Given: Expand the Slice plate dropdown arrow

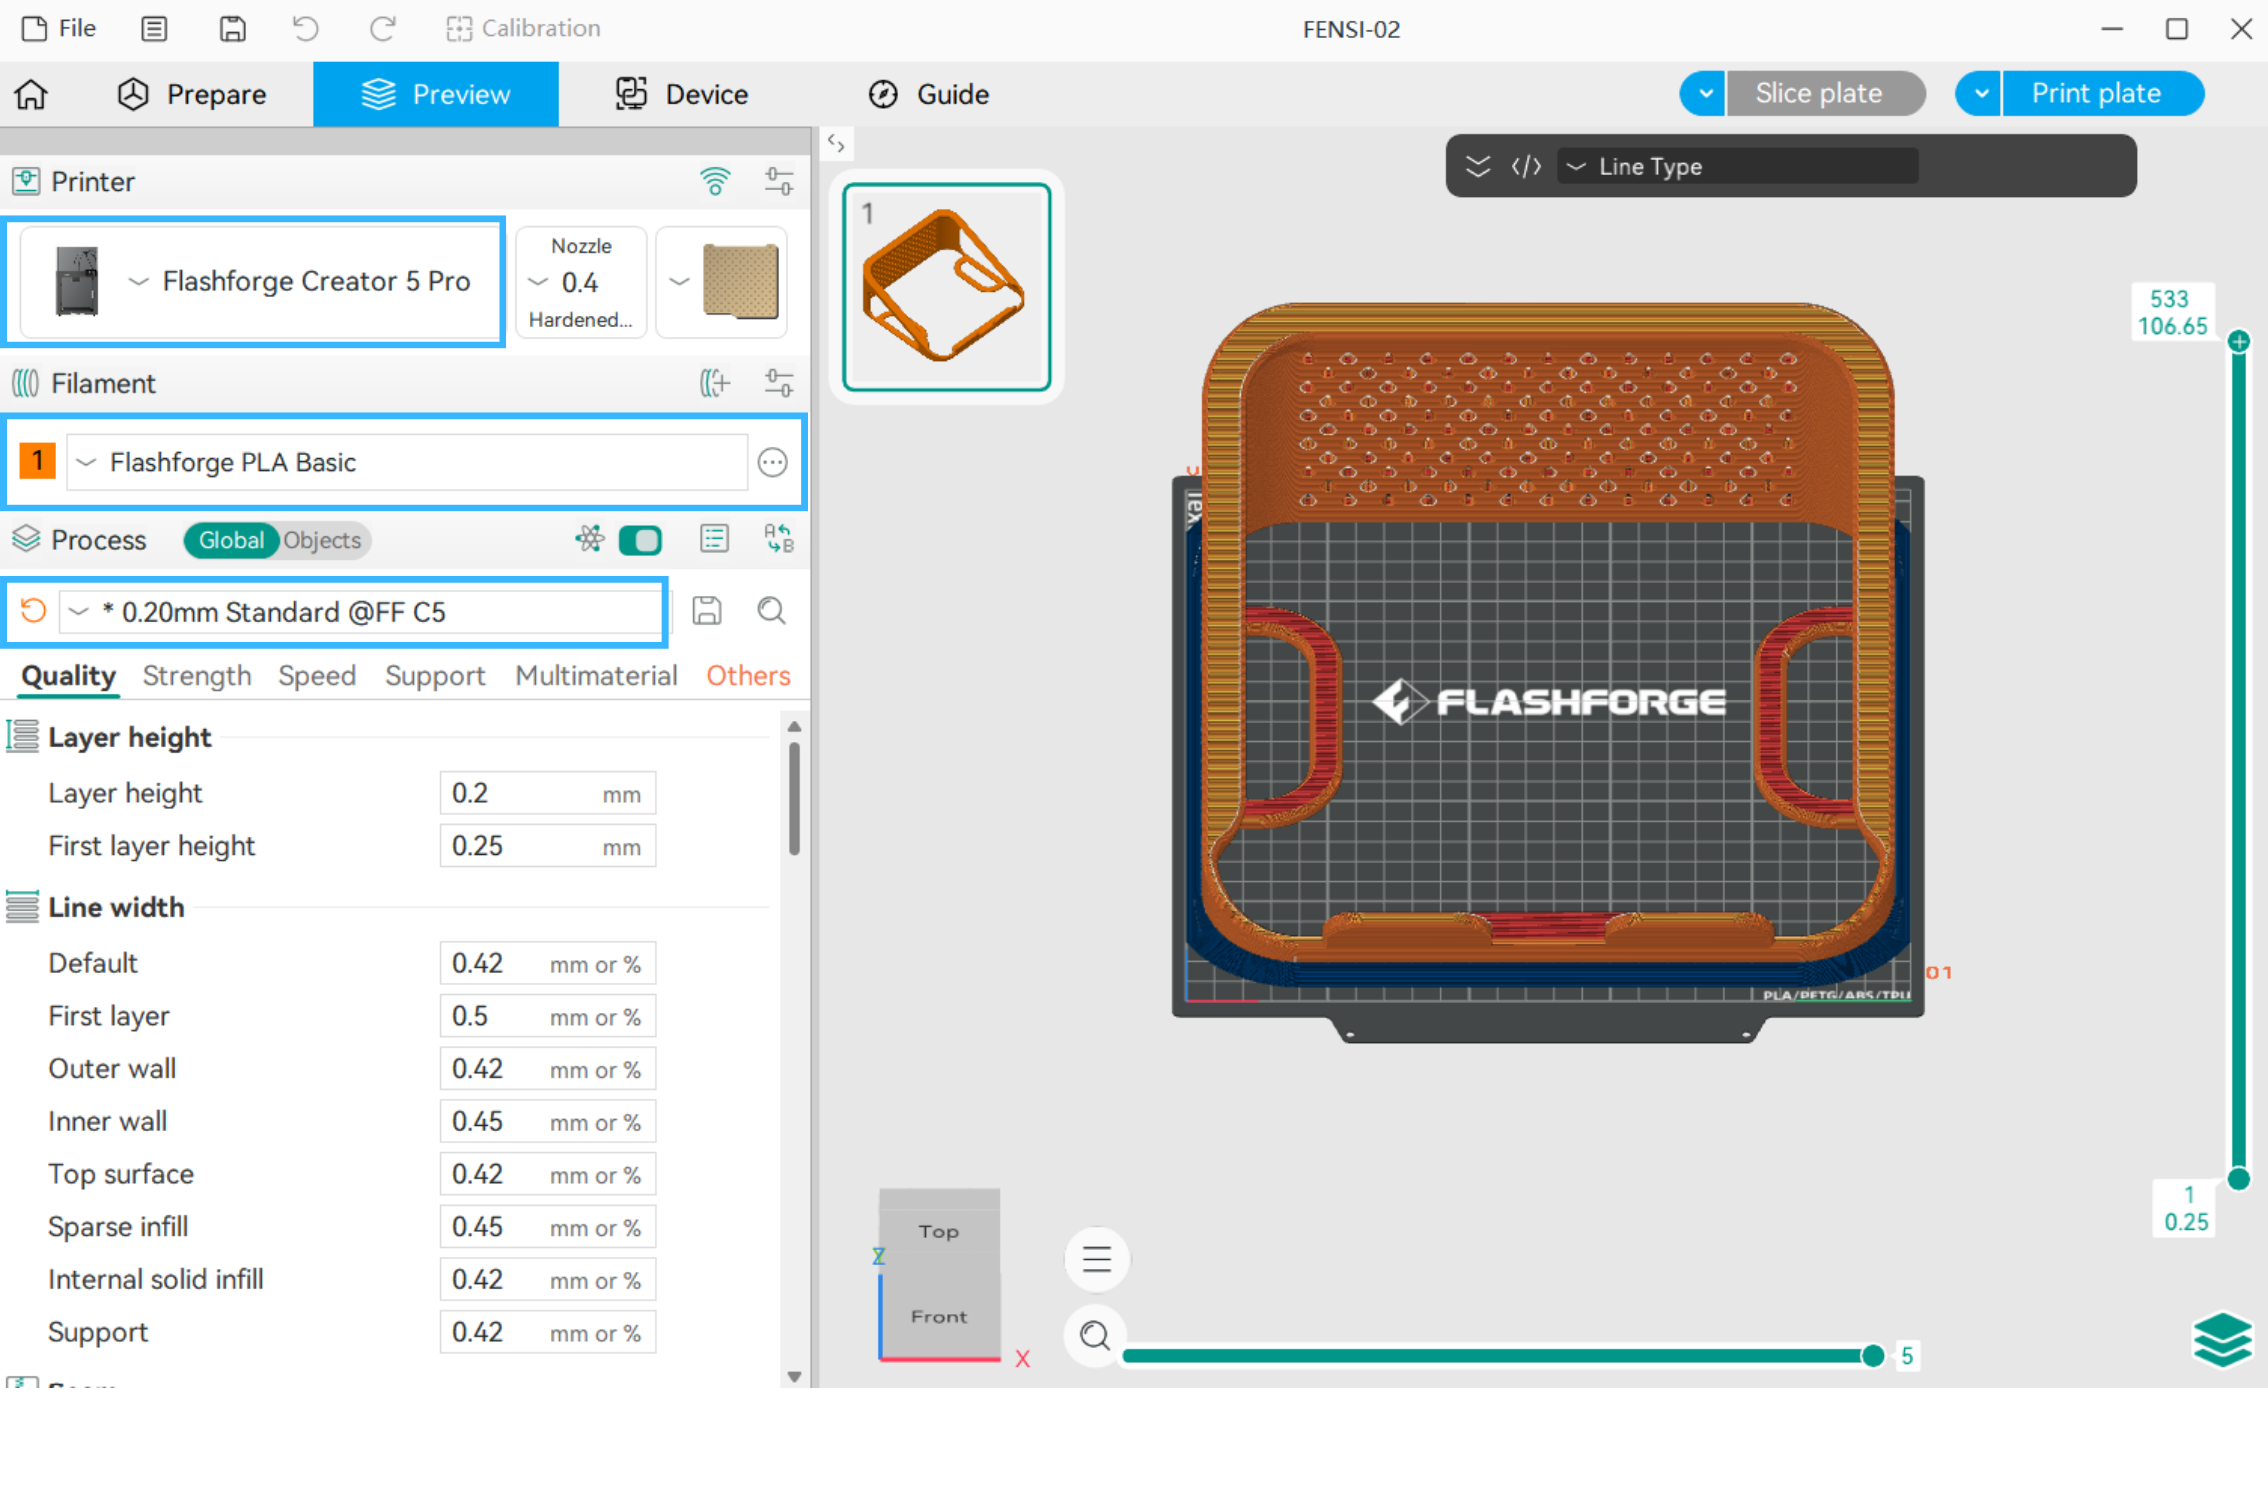Looking at the screenshot, I should [1704, 93].
